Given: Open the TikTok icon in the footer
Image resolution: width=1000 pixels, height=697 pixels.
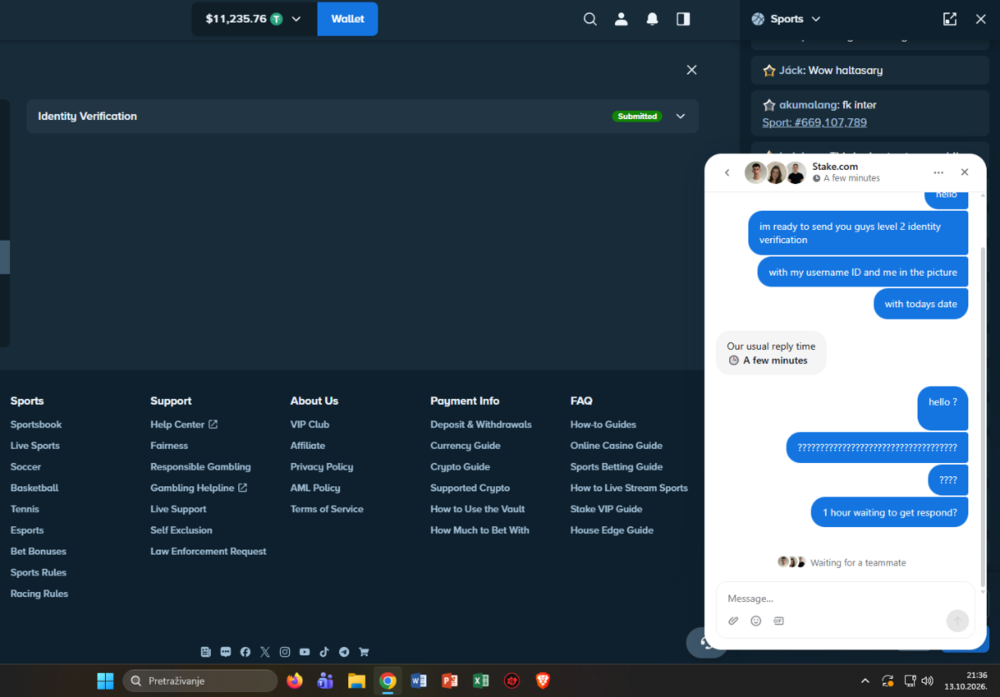Looking at the screenshot, I should [x=325, y=652].
